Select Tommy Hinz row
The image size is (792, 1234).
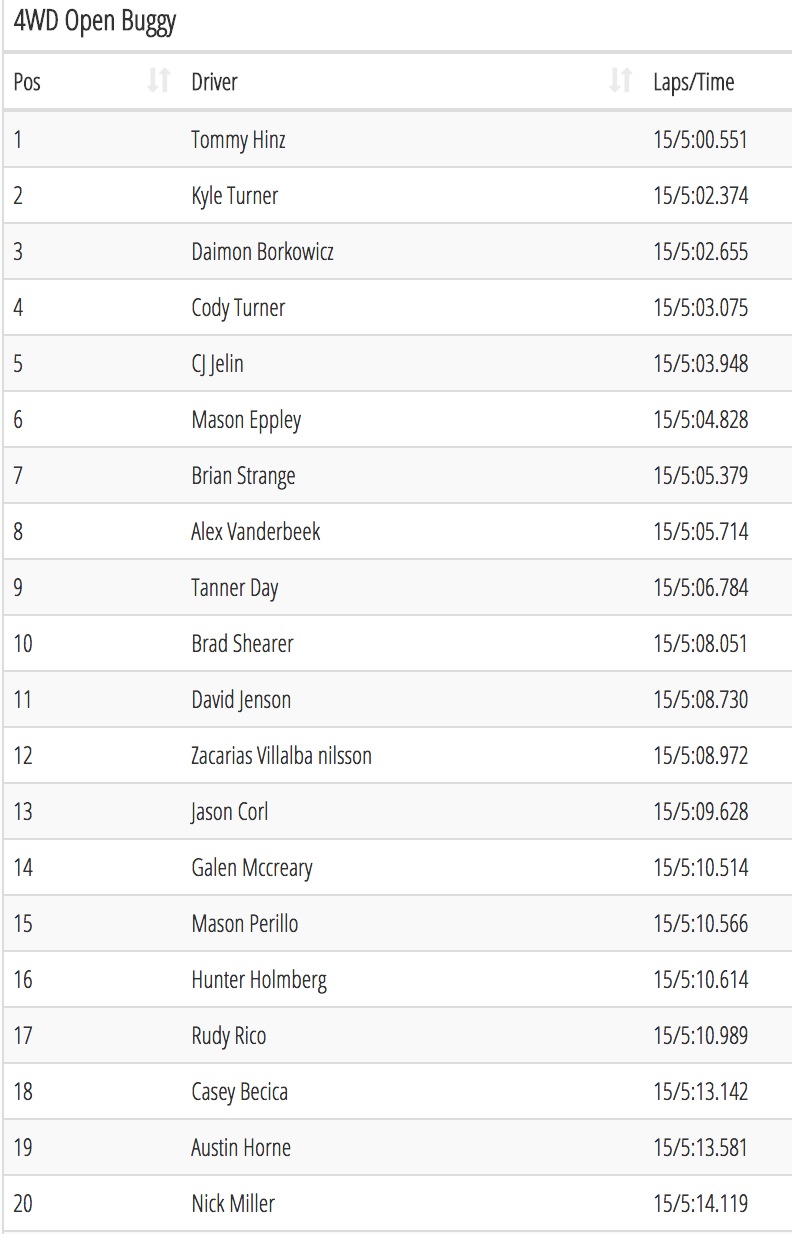point(398,139)
